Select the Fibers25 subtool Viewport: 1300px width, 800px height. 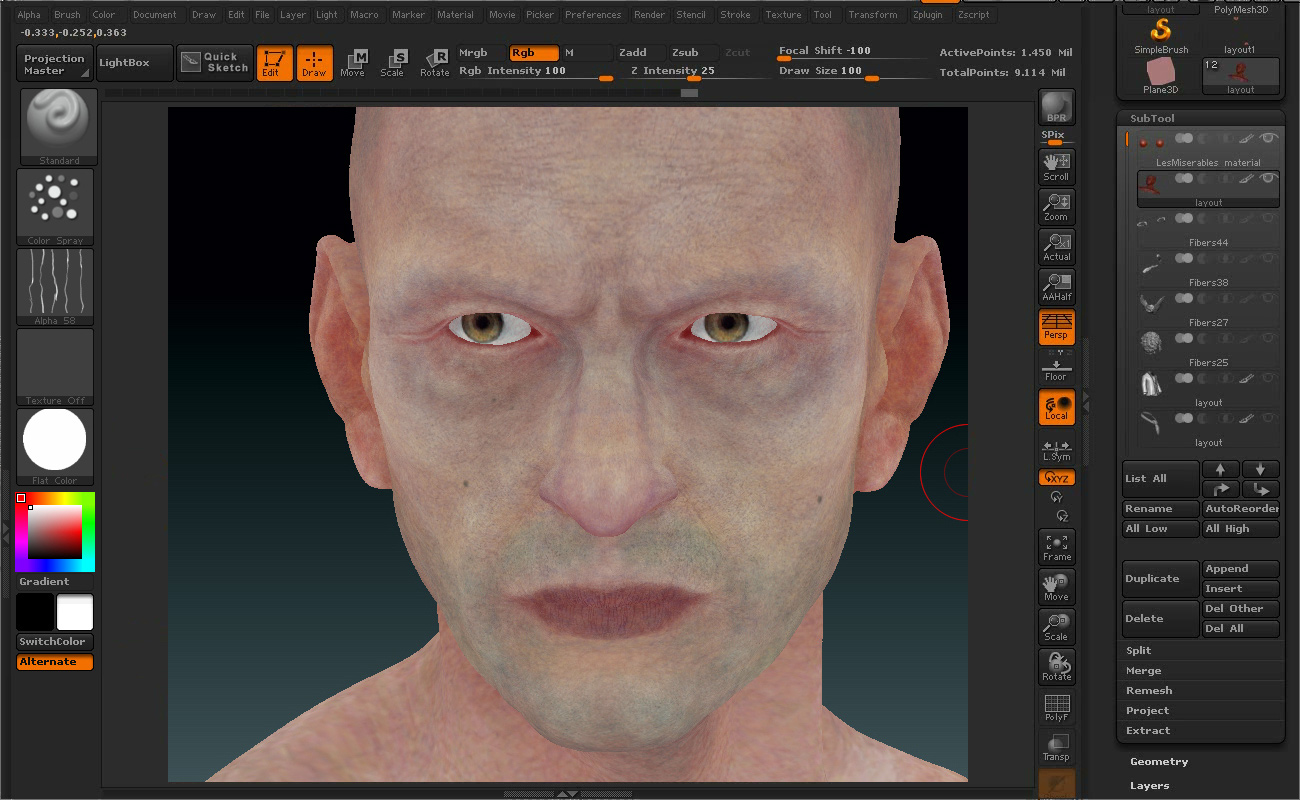[x=1208, y=346]
